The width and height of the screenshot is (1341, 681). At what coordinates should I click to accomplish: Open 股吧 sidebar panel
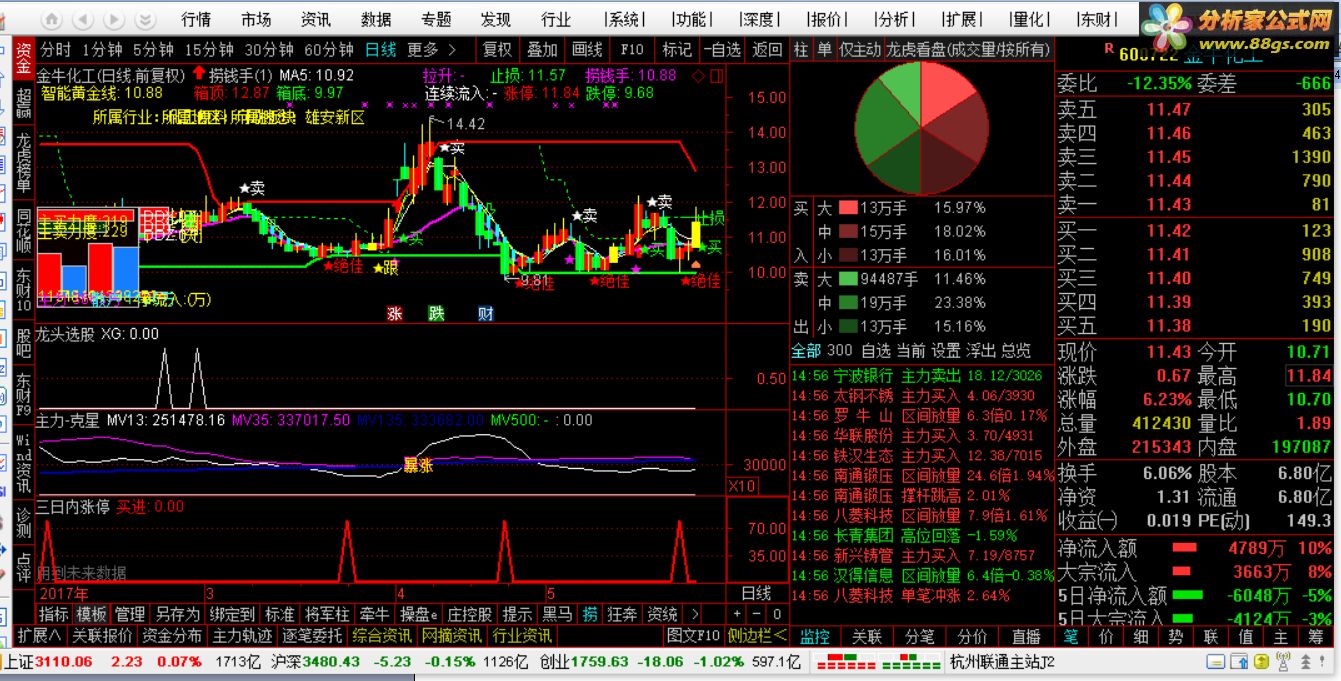pyautogui.click(x=23, y=343)
